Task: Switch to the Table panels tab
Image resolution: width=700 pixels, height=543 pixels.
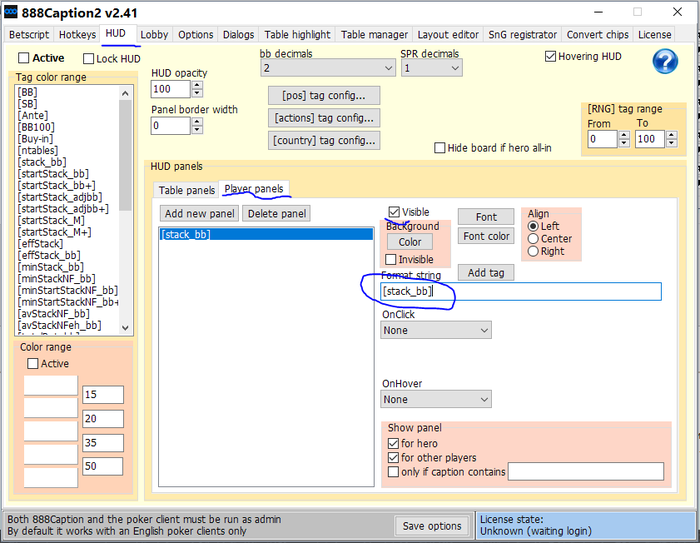Action: 187,190
